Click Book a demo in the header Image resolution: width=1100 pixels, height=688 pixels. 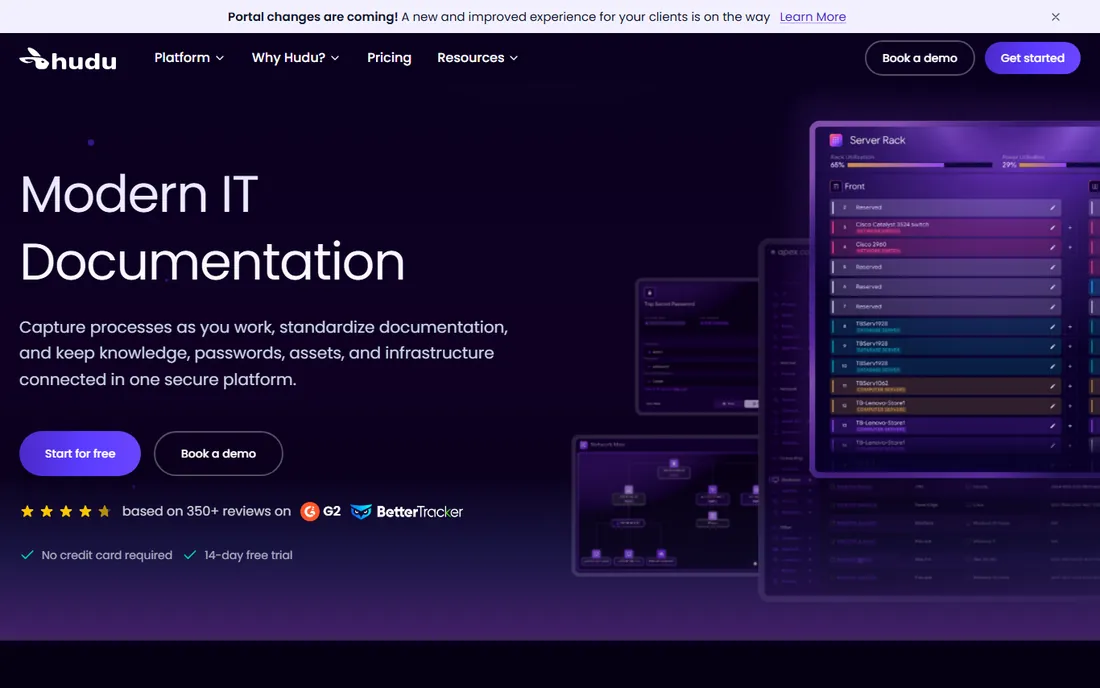coord(919,58)
